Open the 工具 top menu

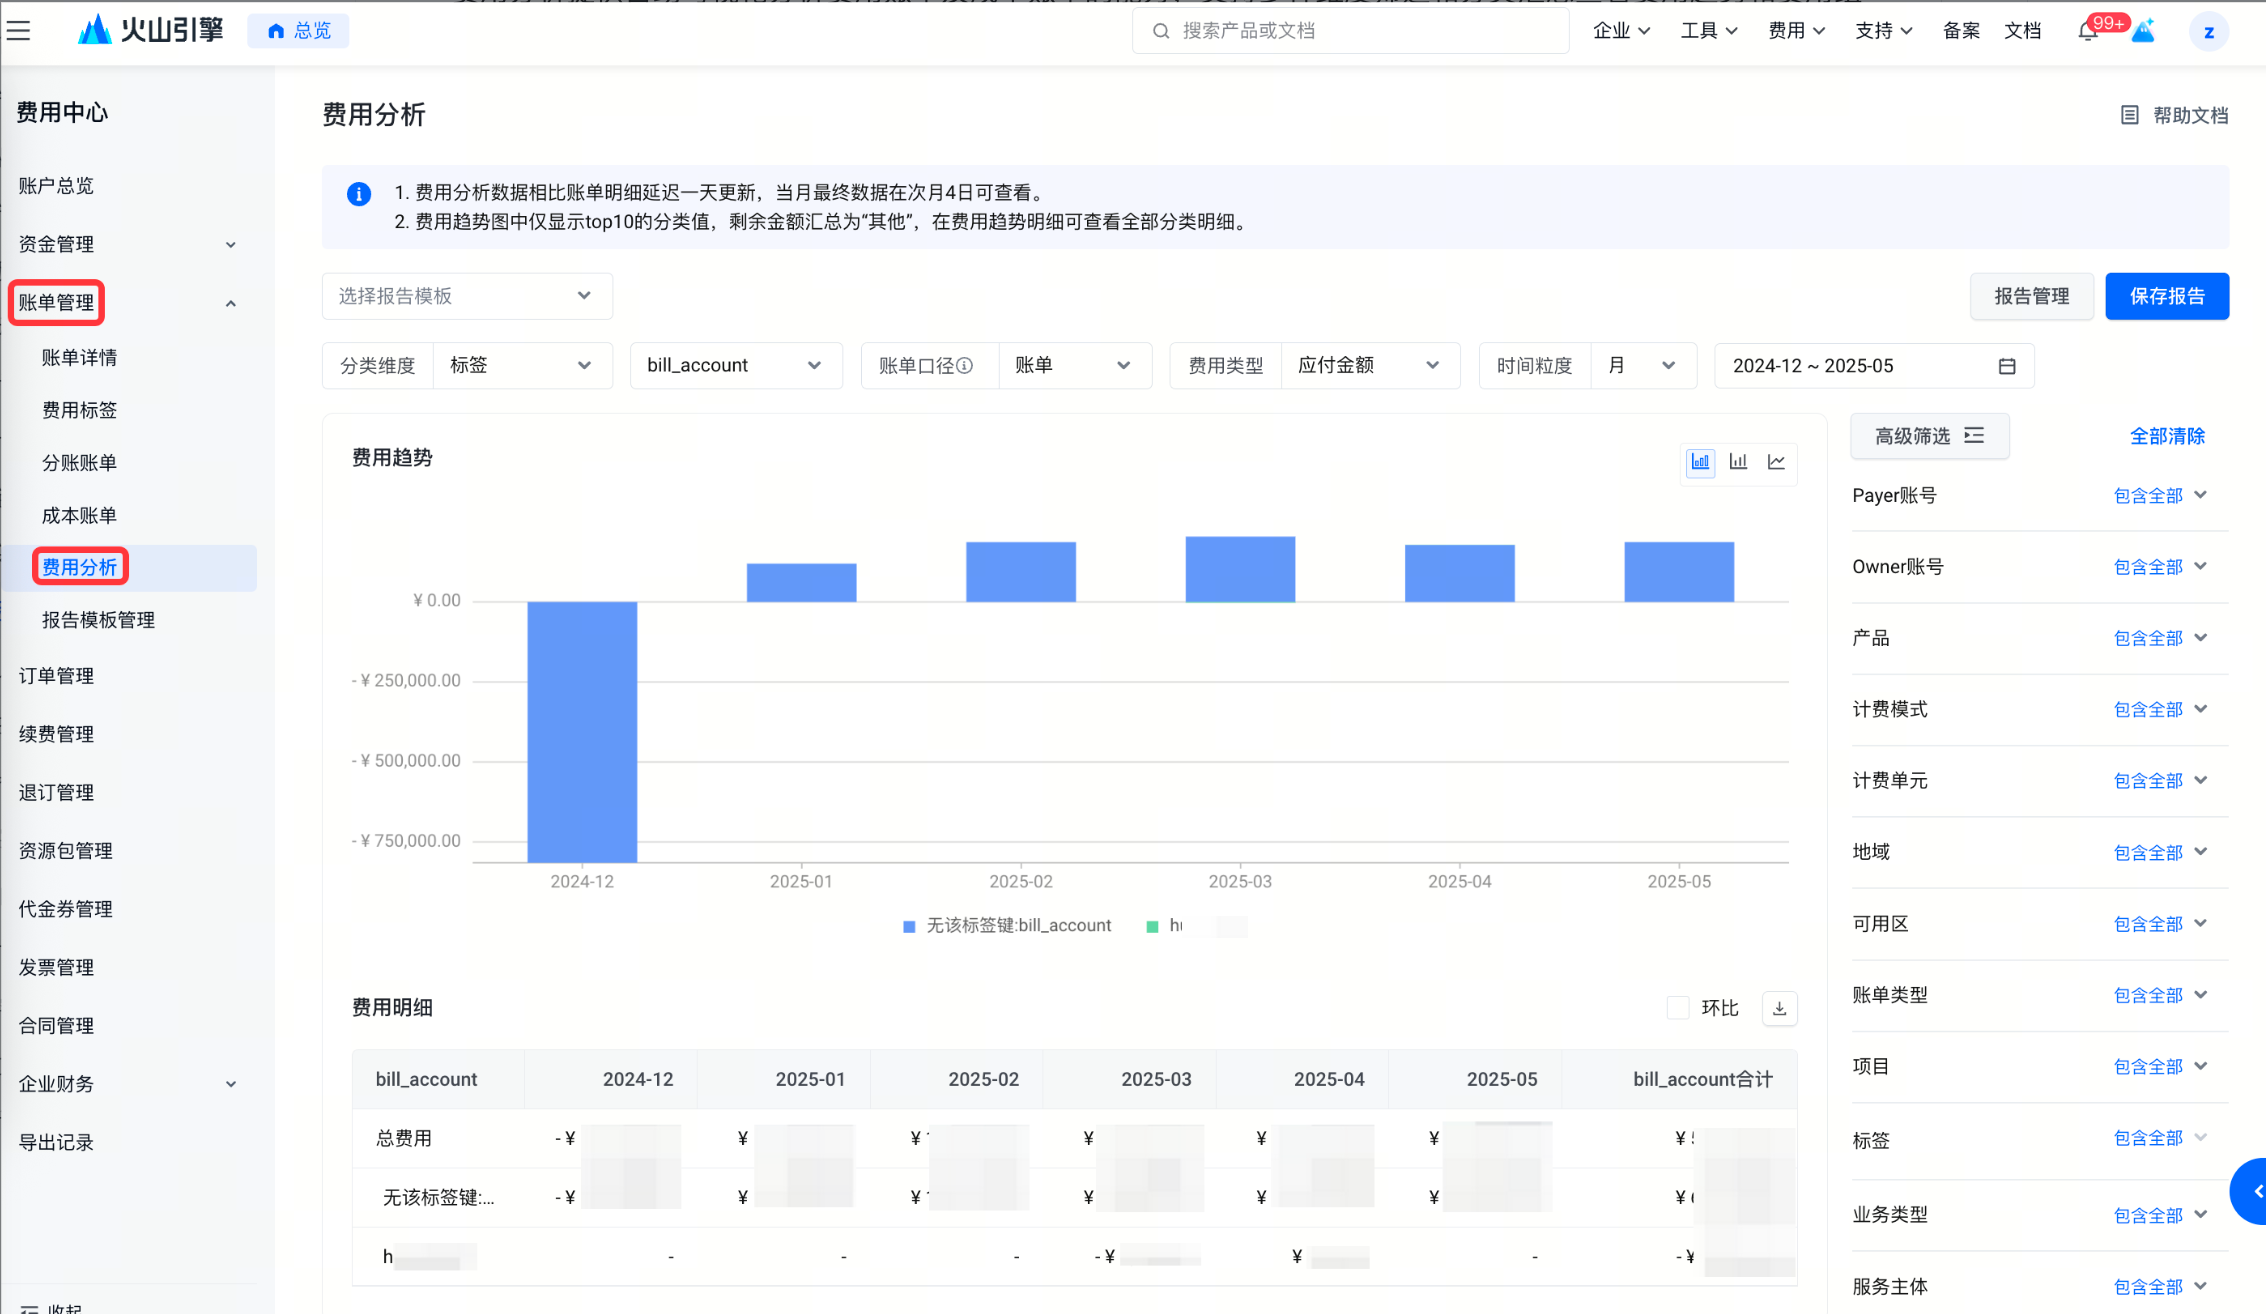[1708, 31]
